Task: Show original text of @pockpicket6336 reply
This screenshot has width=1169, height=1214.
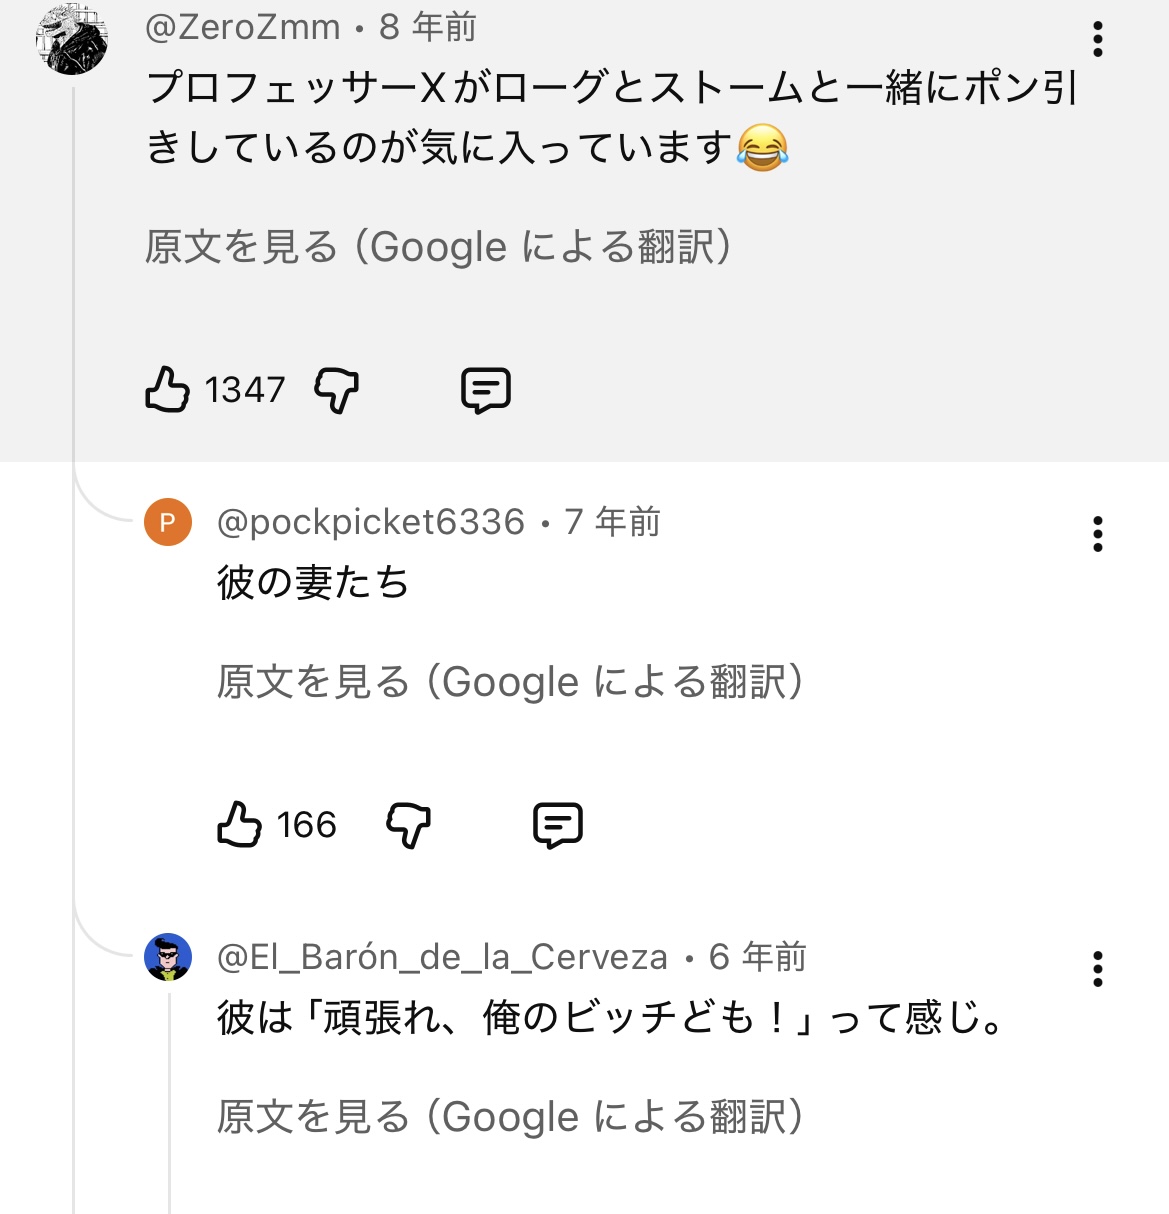Action: point(510,682)
